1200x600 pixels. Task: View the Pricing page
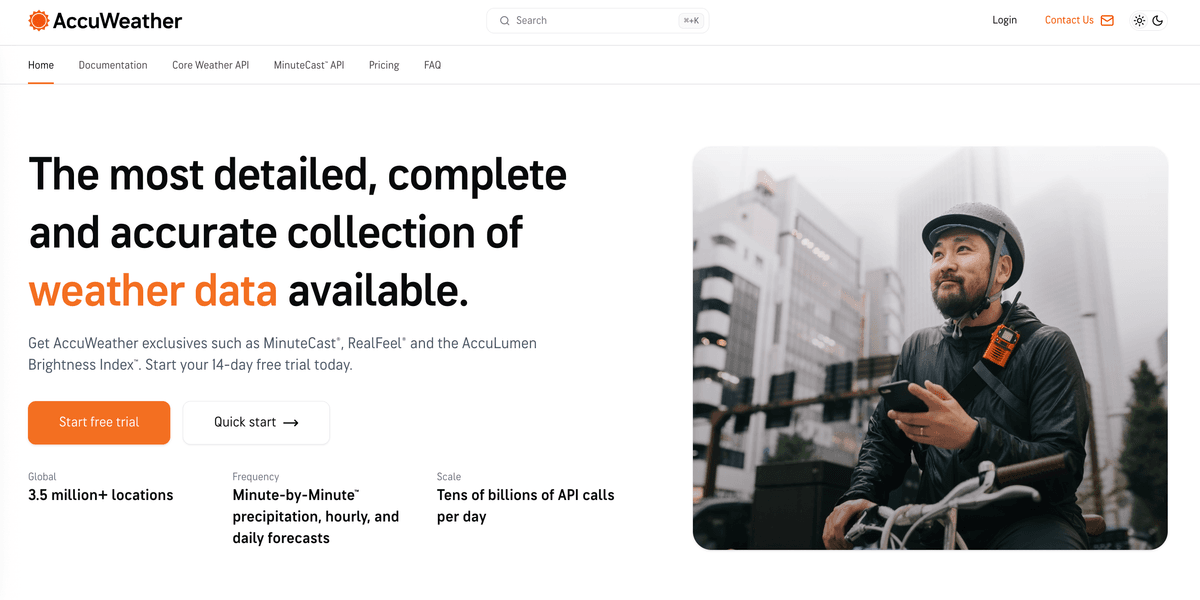(x=383, y=65)
